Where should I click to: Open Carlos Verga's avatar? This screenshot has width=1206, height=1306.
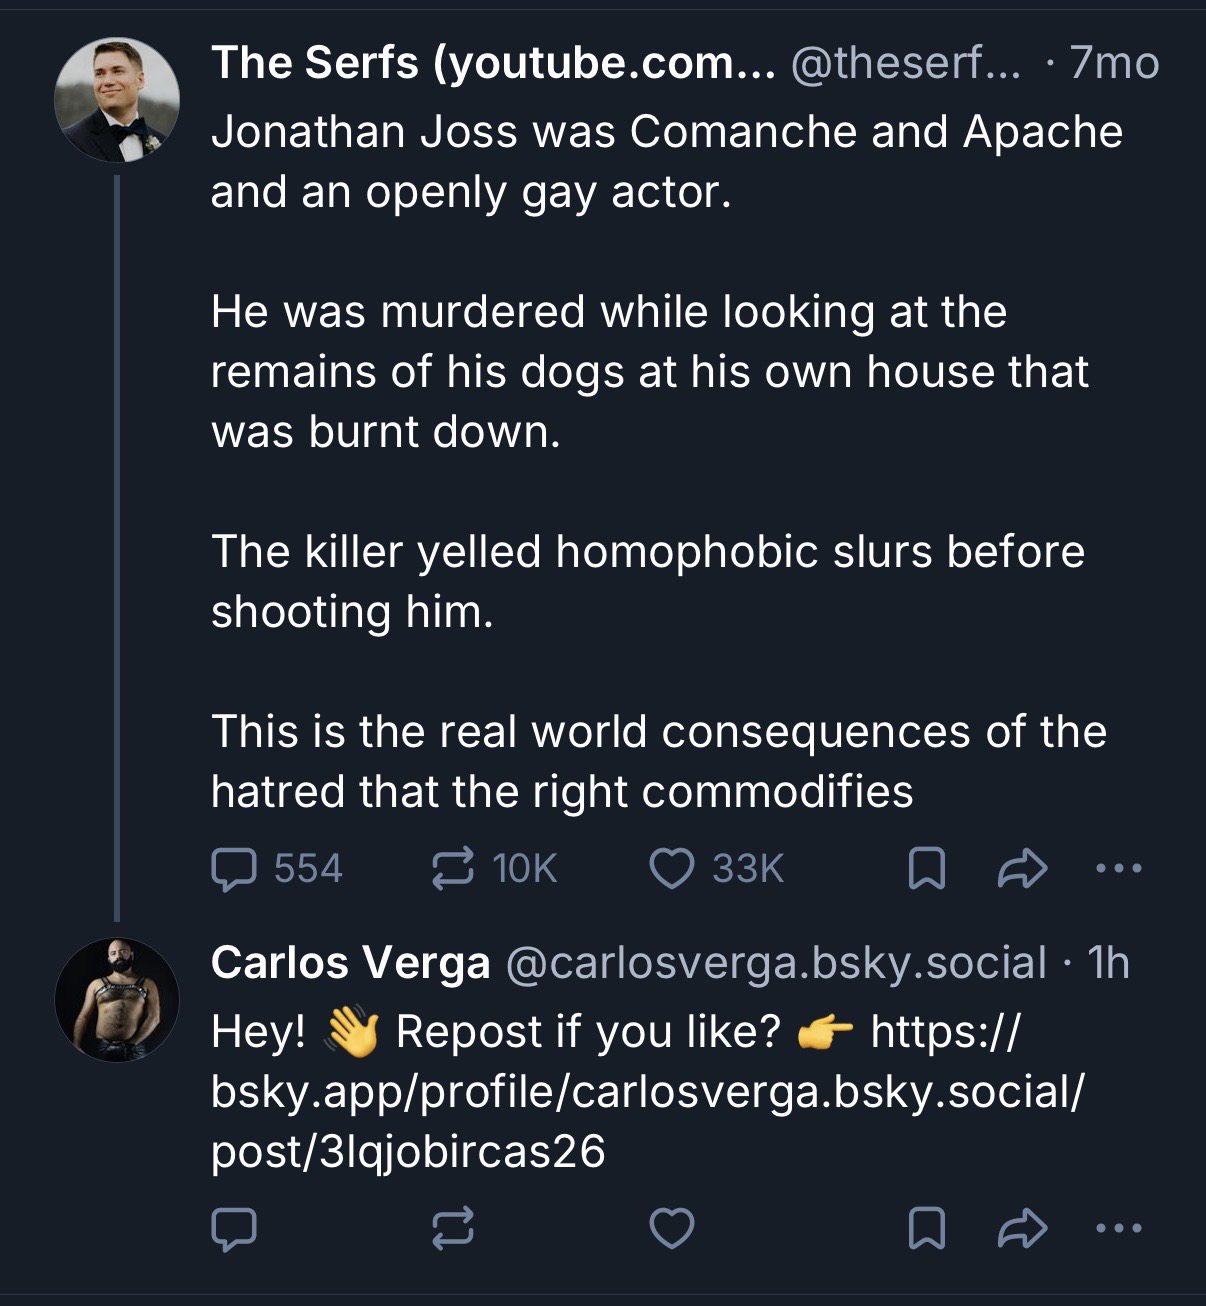click(117, 999)
